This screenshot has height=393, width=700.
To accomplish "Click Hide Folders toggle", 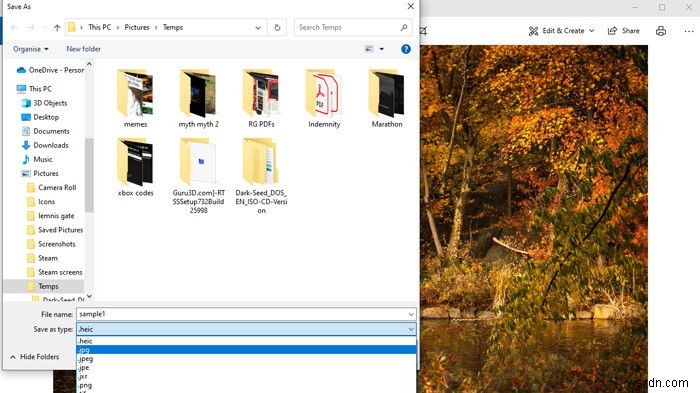I will click(x=35, y=357).
